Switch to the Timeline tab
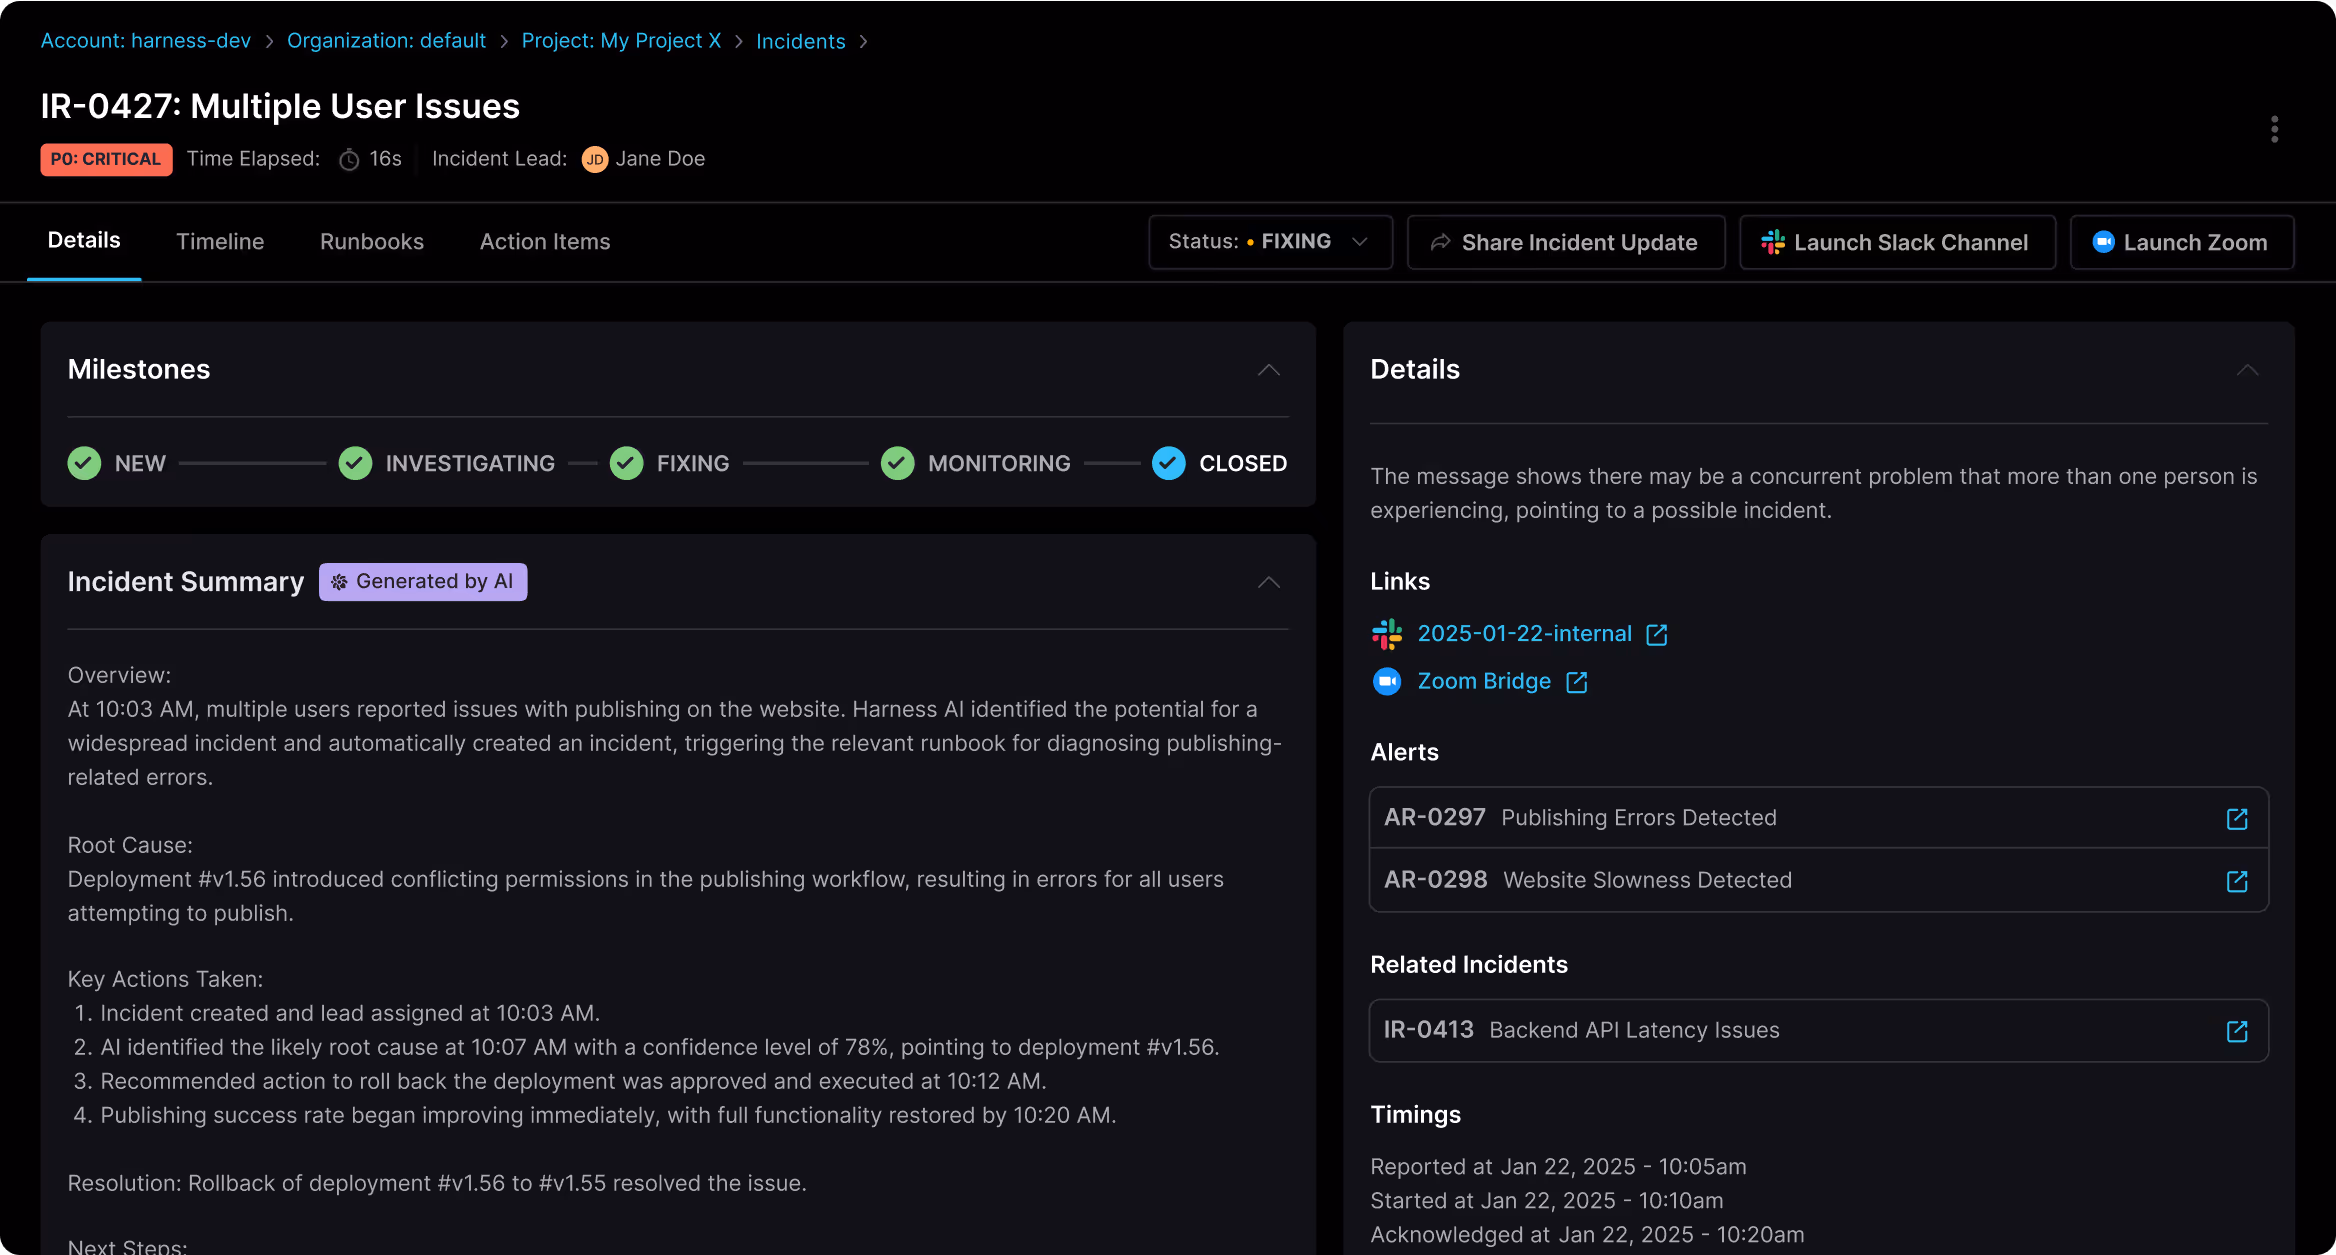The width and height of the screenshot is (2336, 1255). pyautogui.click(x=220, y=242)
